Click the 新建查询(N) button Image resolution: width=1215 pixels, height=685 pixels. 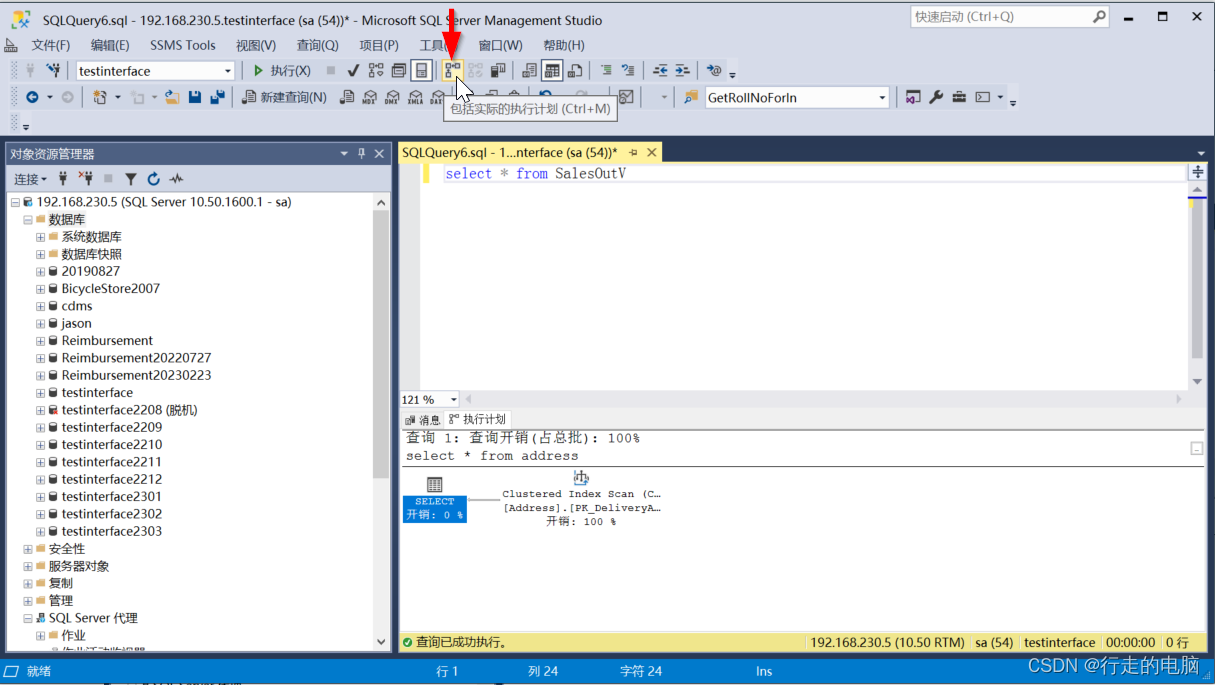[285, 97]
